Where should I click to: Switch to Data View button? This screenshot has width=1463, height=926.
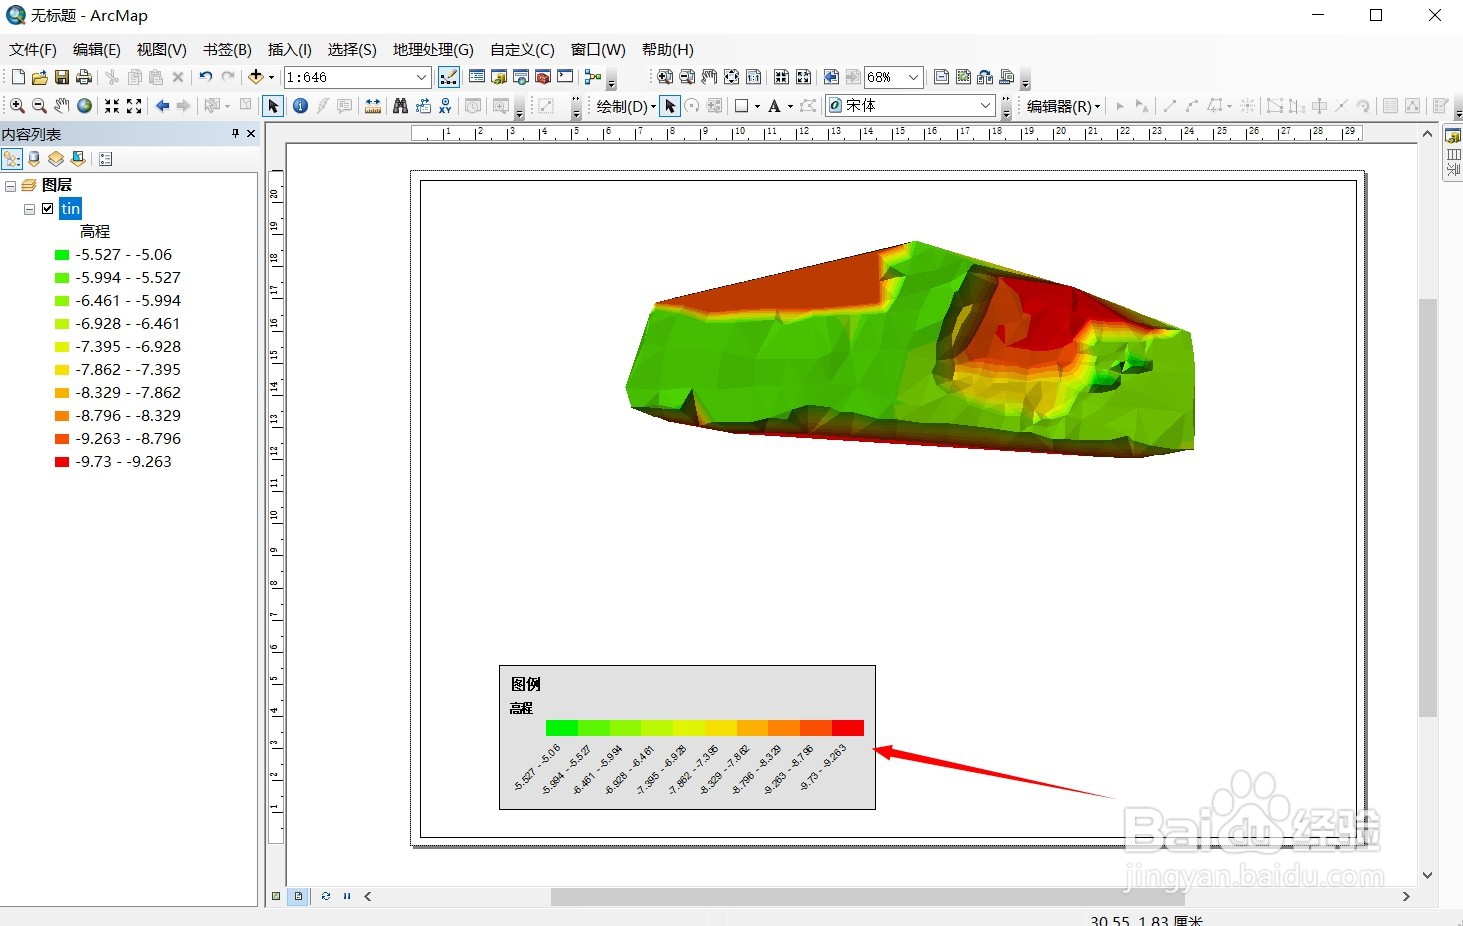coord(276,896)
